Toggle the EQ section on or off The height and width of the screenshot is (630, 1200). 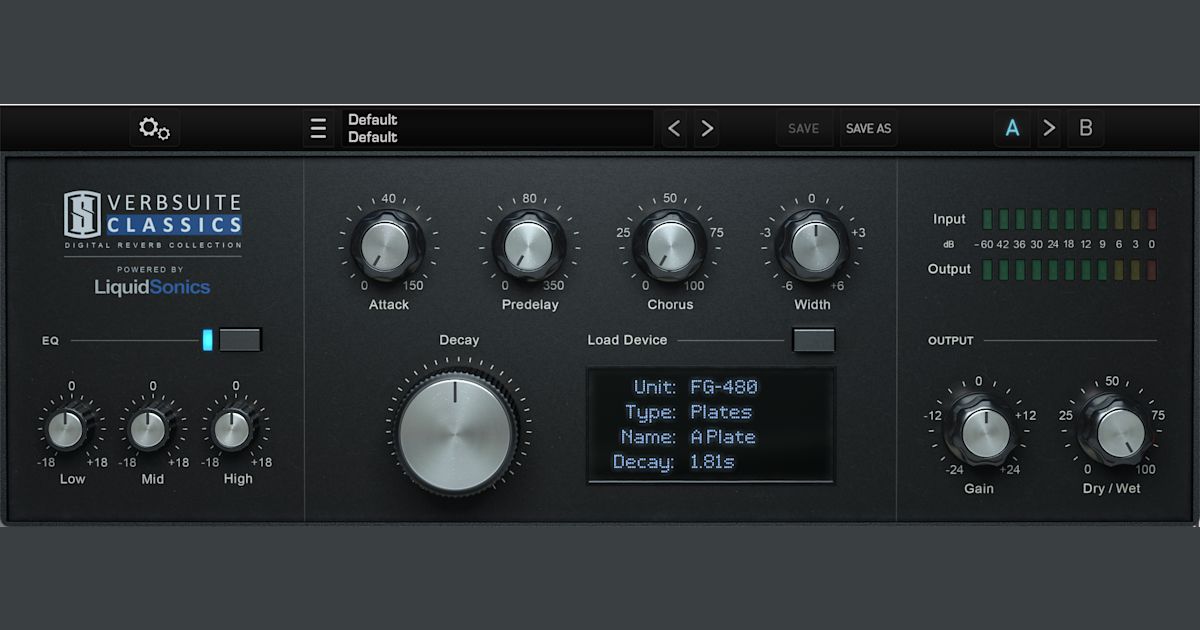pyautogui.click(x=240, y=340)
